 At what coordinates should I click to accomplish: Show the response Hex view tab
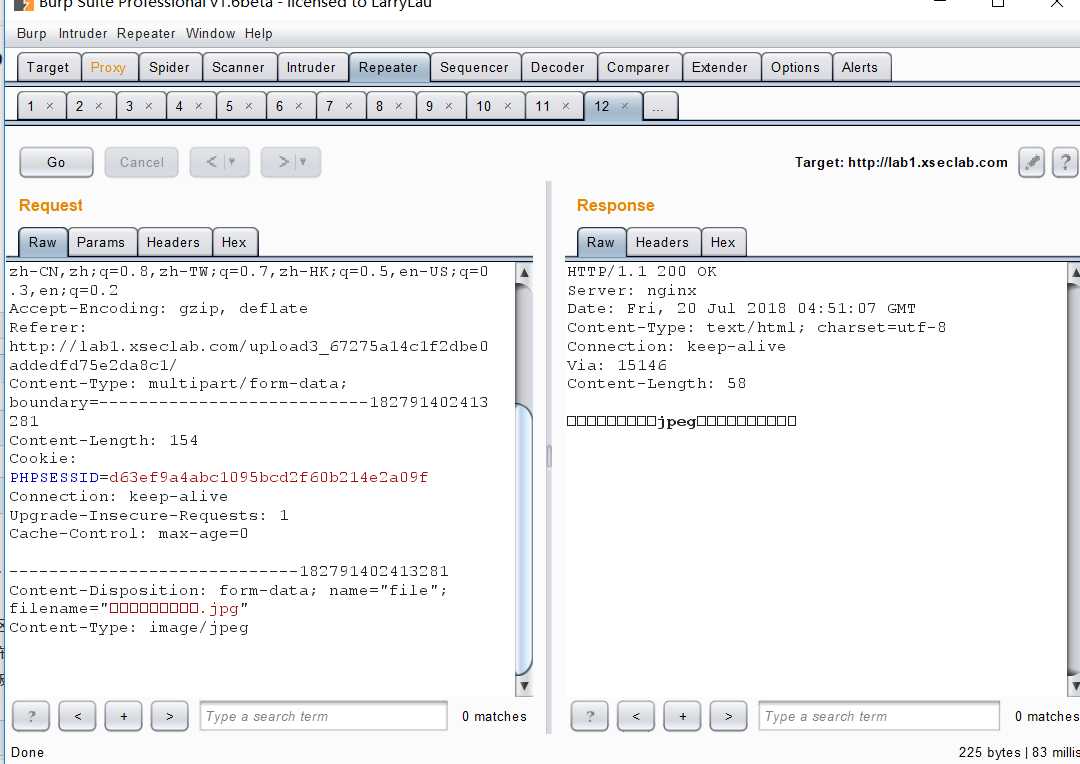point(723,242)
